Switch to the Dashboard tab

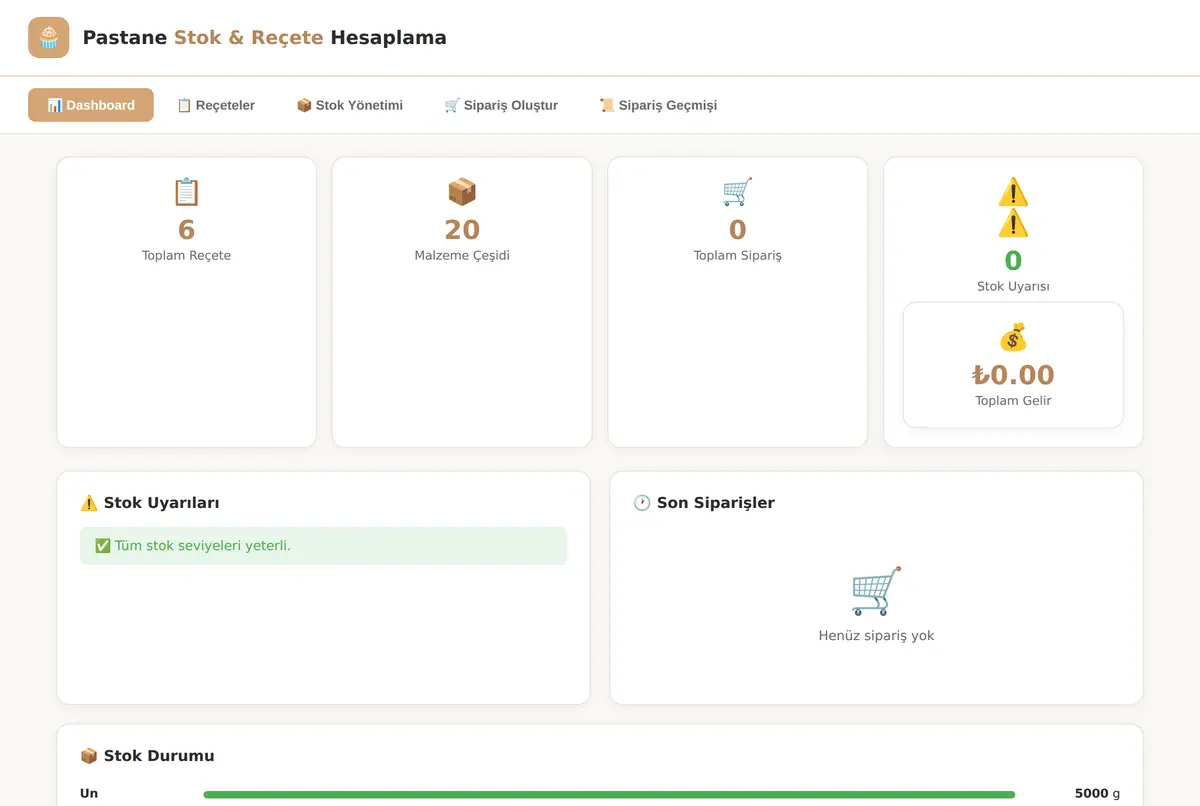pyautogui.click(x=91, y=105)
